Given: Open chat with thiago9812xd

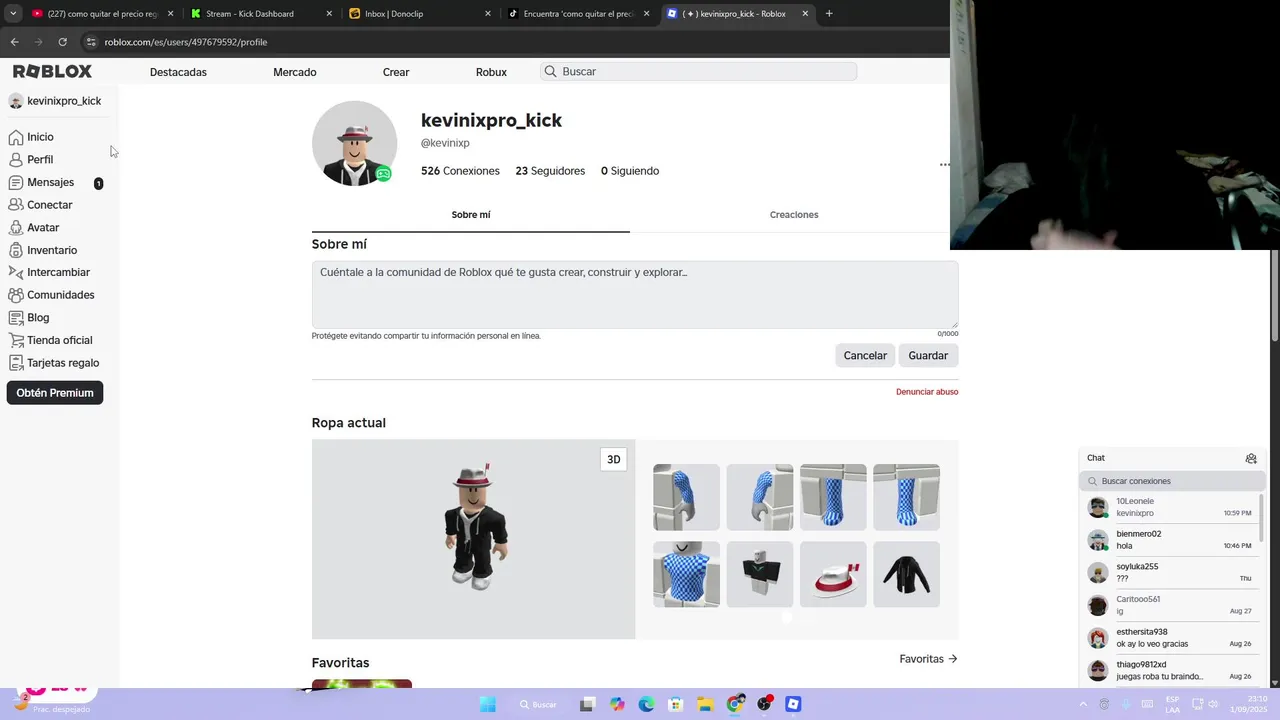Looking at the screenshot, I should 1170,670.
